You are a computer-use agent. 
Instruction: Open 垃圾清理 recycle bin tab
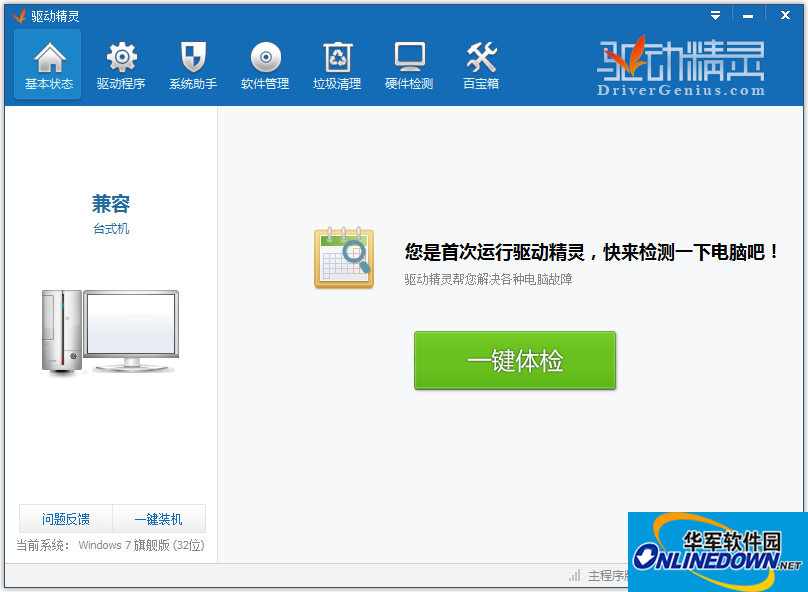click(x=337, y=64)
